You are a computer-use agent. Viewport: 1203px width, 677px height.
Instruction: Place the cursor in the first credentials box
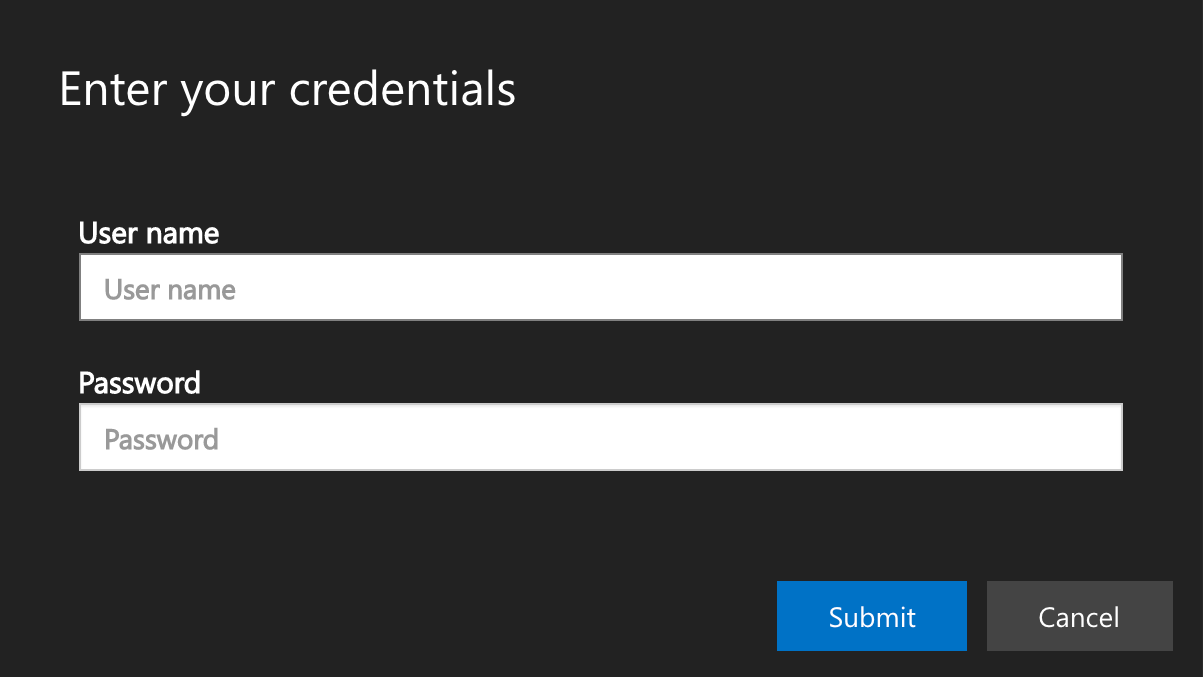pos(600,288)
